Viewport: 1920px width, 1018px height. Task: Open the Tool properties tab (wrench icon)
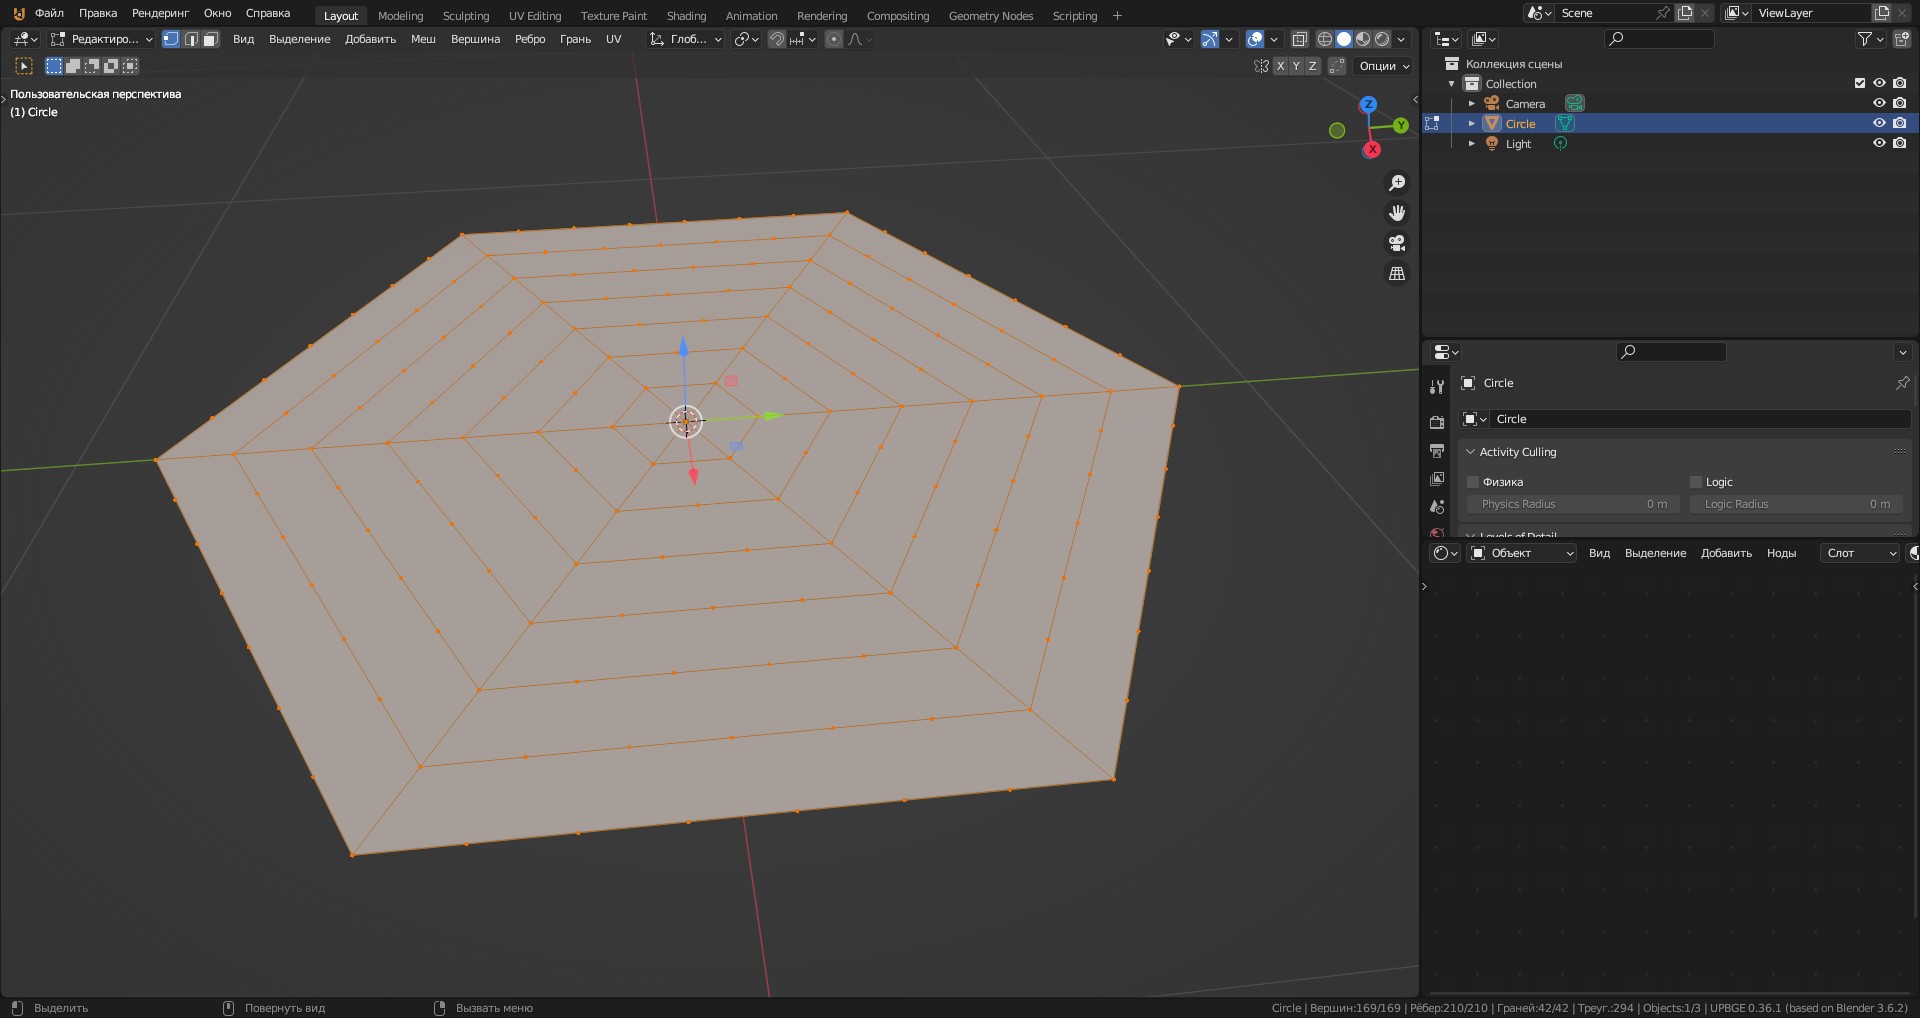[1437, 387]
